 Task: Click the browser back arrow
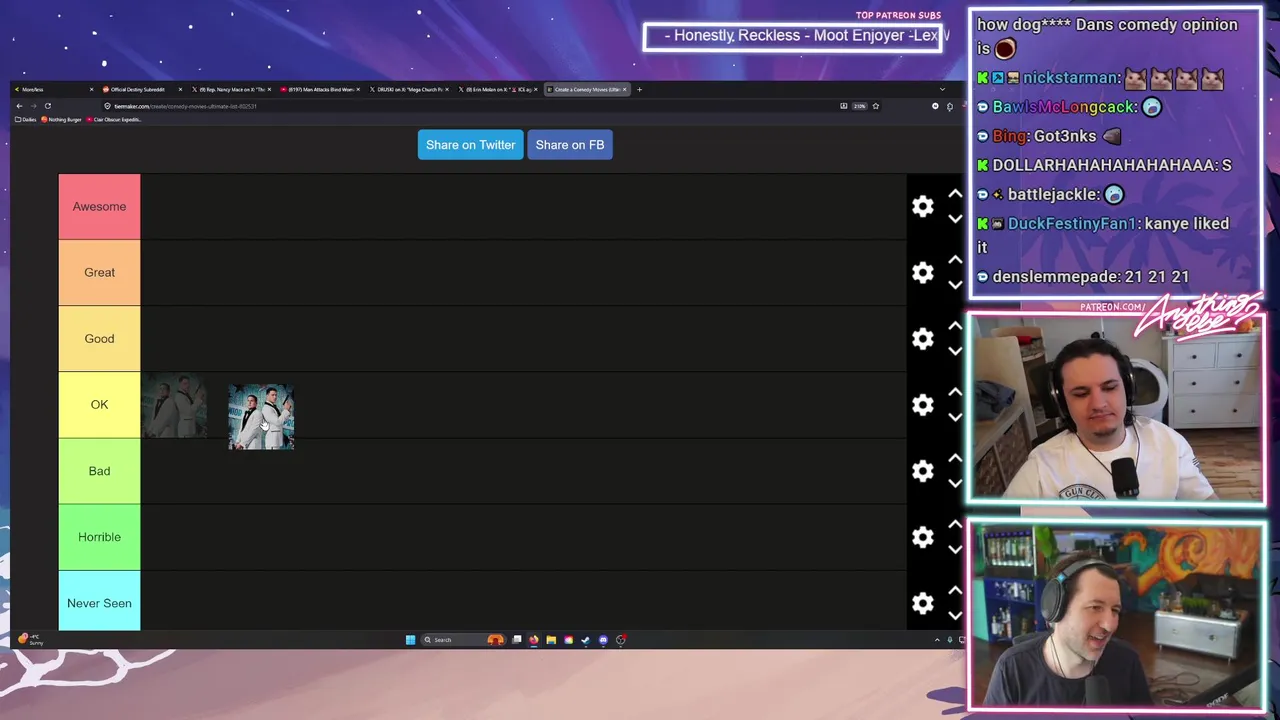19,106
